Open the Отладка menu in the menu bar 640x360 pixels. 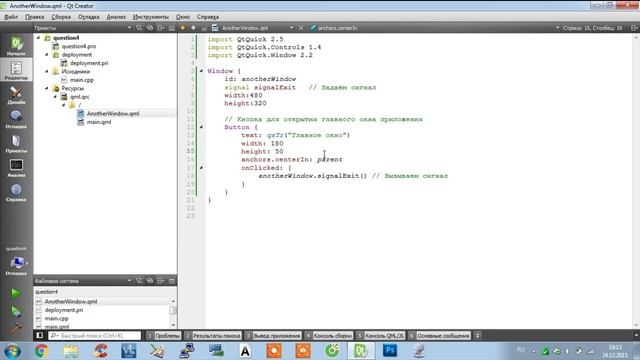89,17
